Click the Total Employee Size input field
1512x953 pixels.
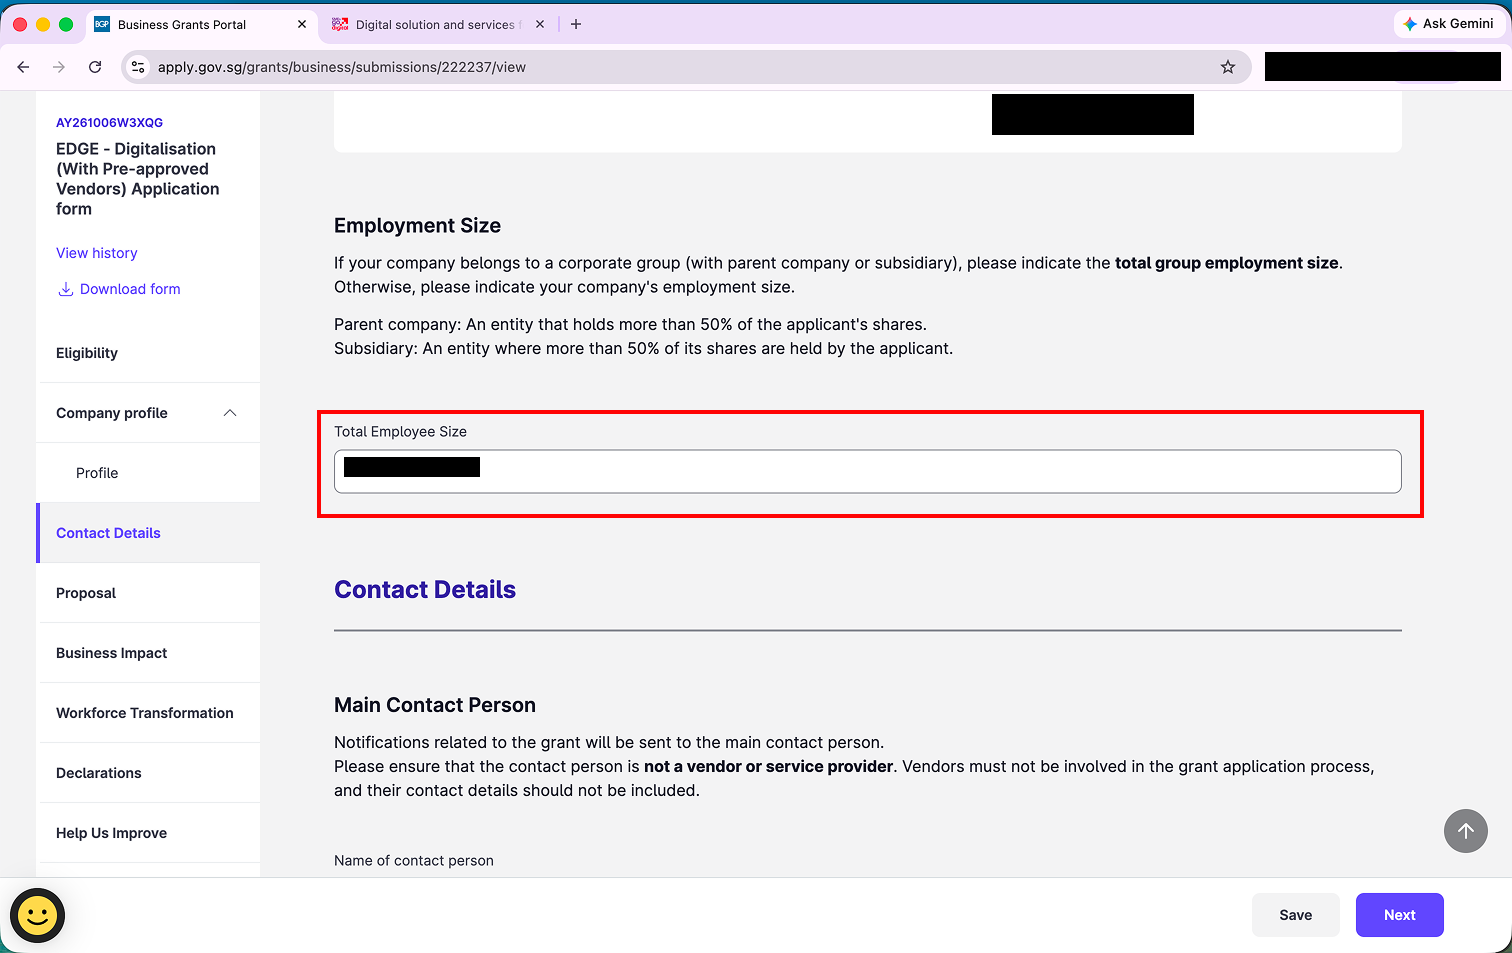tap(868, 471)
